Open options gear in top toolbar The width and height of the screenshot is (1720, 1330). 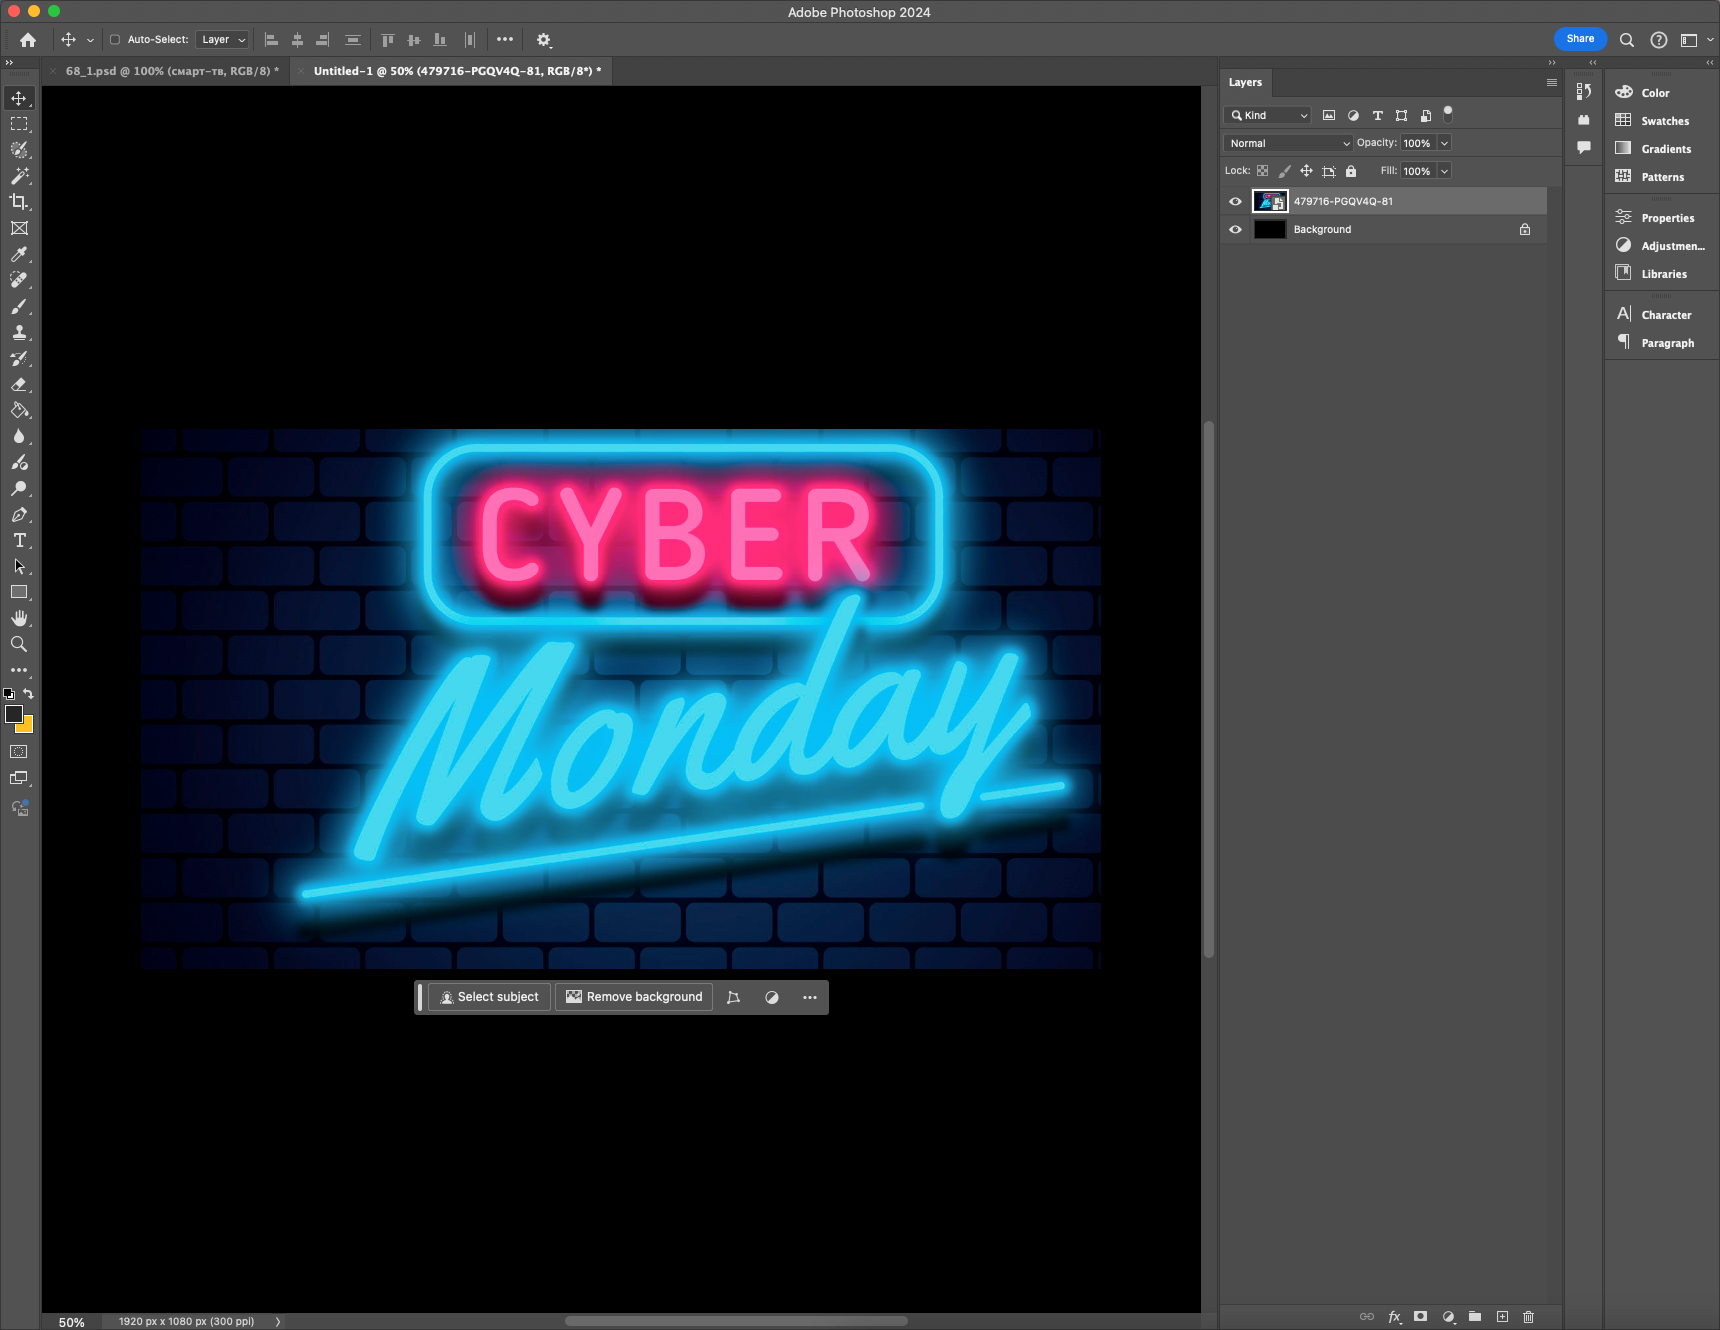(544, 40)
